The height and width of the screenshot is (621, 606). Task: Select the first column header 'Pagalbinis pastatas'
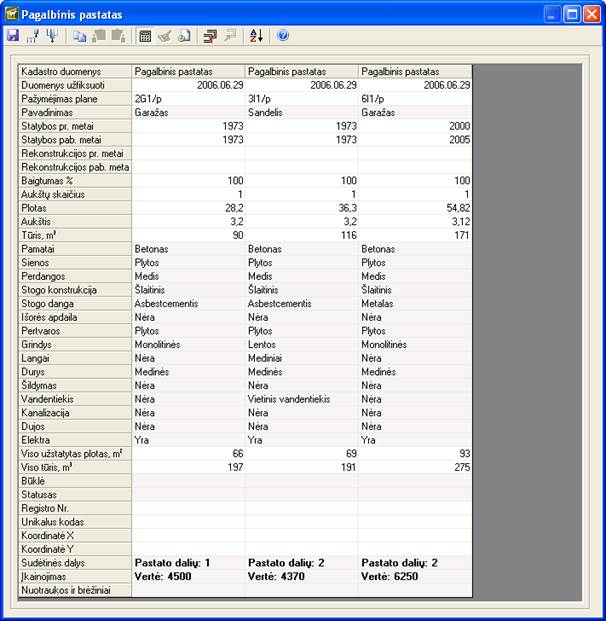coord(188,71)
